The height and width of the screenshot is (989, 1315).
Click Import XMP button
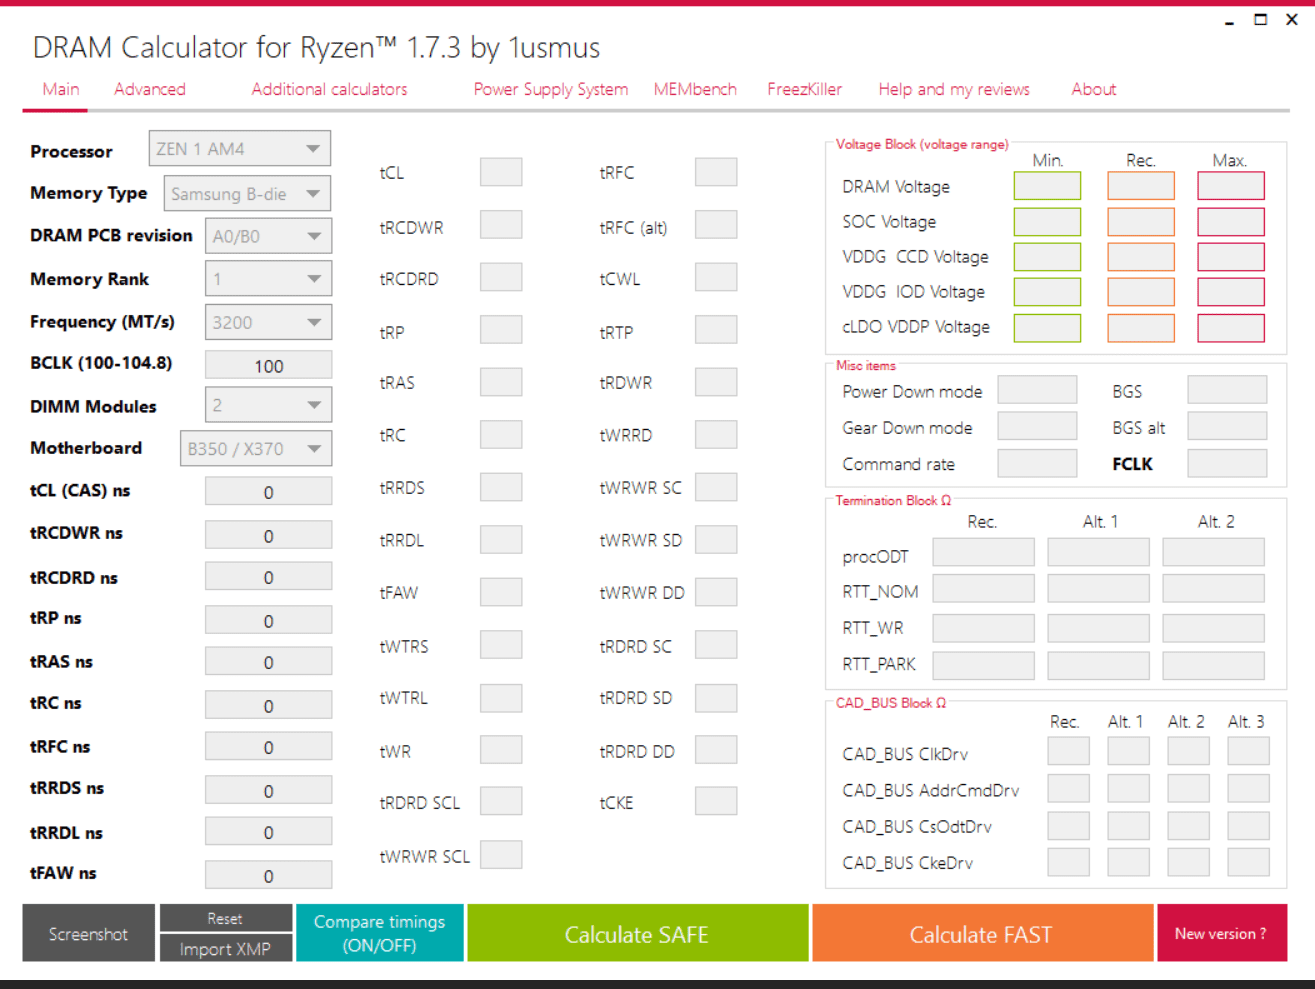coord(226,948)
